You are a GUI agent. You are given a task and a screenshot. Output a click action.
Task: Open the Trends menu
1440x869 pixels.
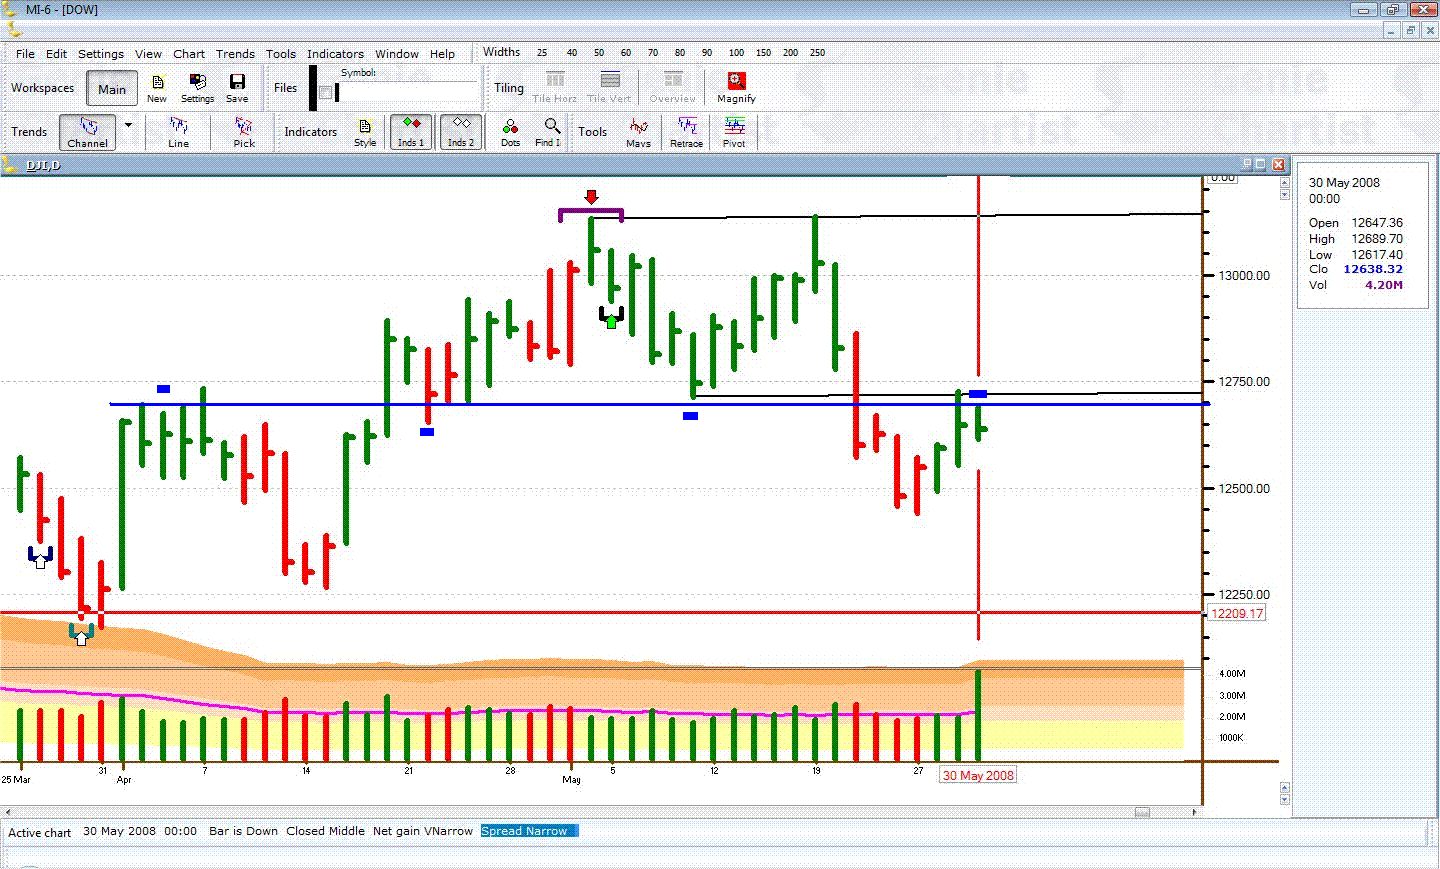(235, 54)
